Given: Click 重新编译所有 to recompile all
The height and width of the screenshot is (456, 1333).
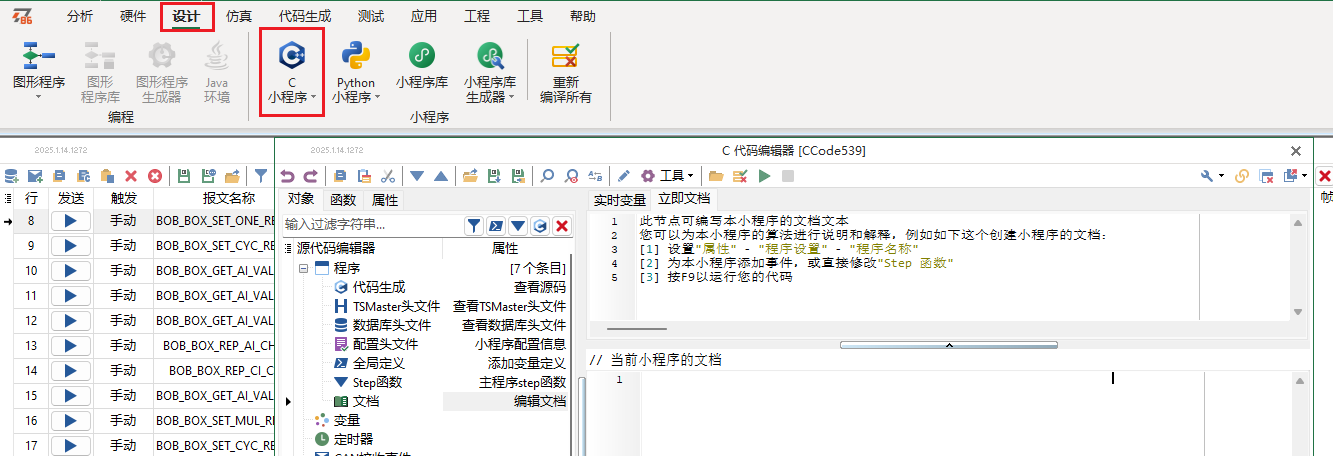Looking at the screenshot, I should coord(566,72).
